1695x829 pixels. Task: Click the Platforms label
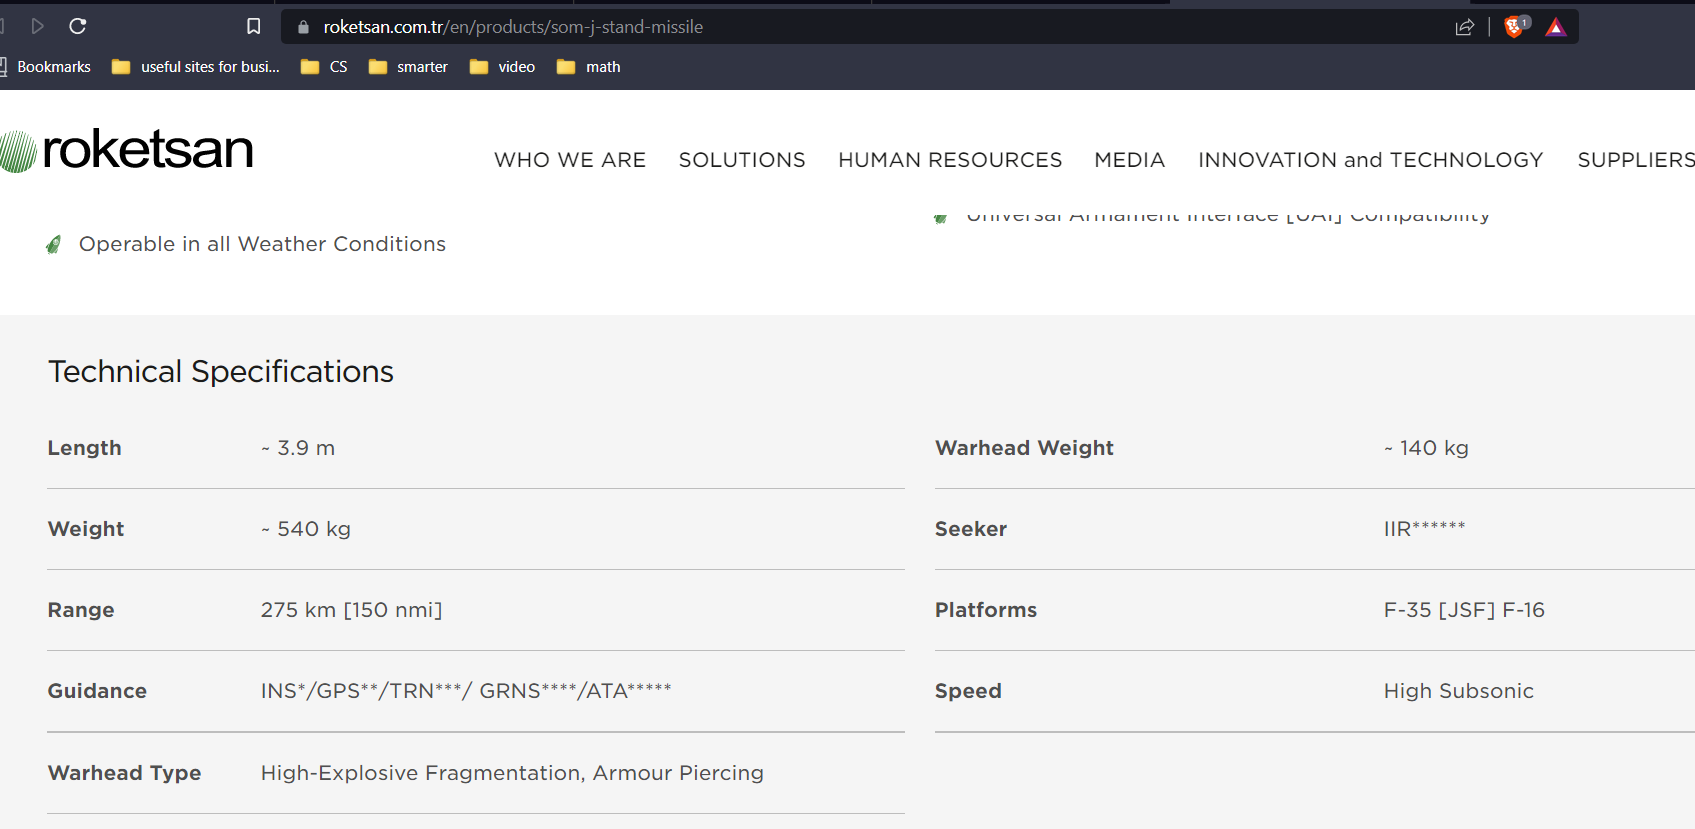[x=986, y=610]
